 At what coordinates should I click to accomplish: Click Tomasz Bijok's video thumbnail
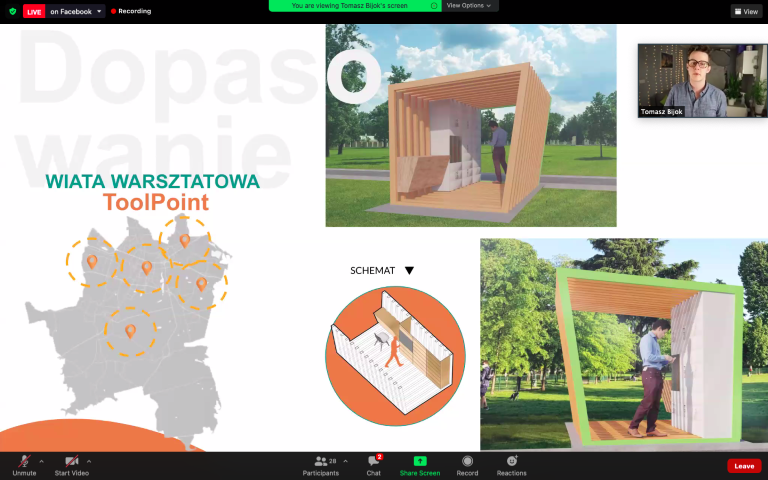703,80
